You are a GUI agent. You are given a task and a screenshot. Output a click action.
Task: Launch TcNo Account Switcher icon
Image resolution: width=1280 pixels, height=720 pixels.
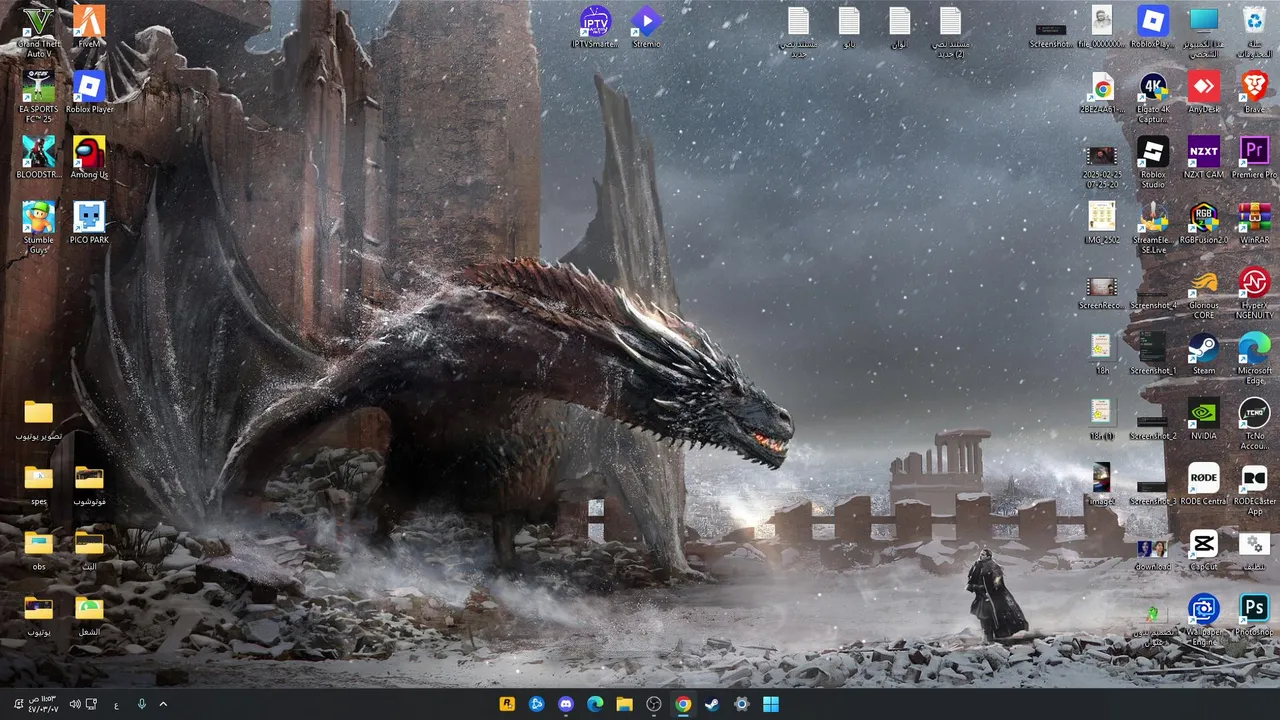(1254, 424)
